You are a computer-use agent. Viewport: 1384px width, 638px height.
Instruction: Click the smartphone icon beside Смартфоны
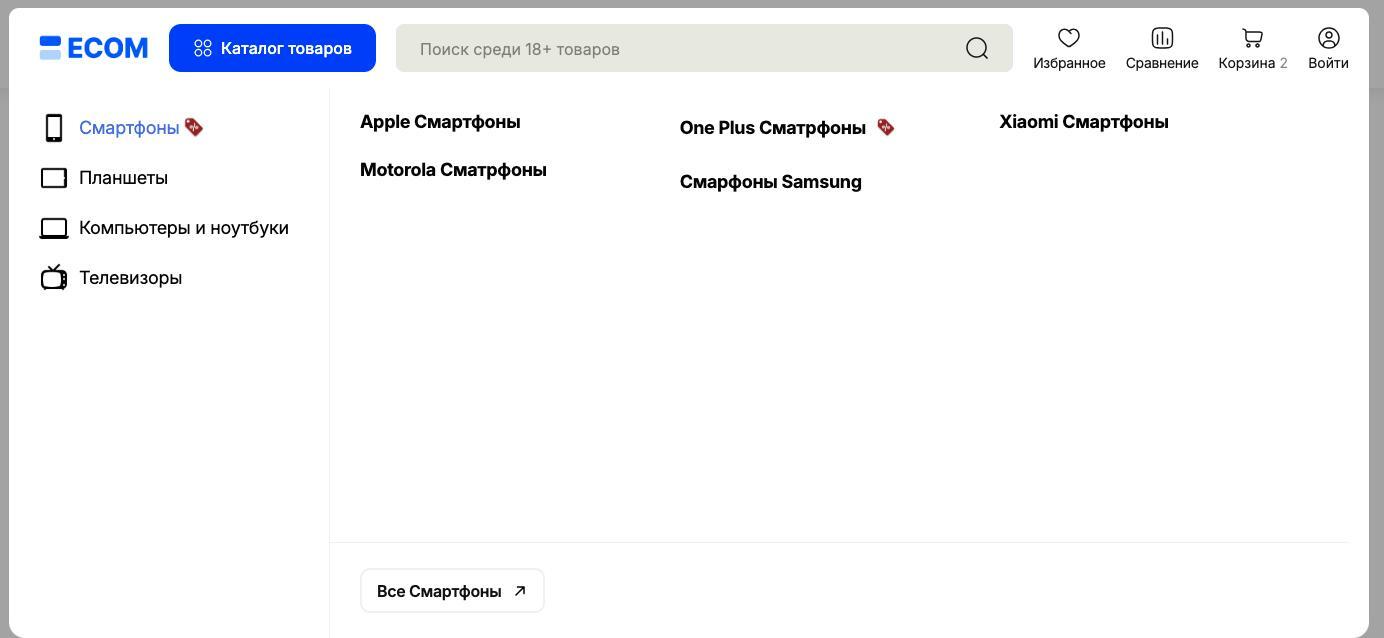point(54,128)
